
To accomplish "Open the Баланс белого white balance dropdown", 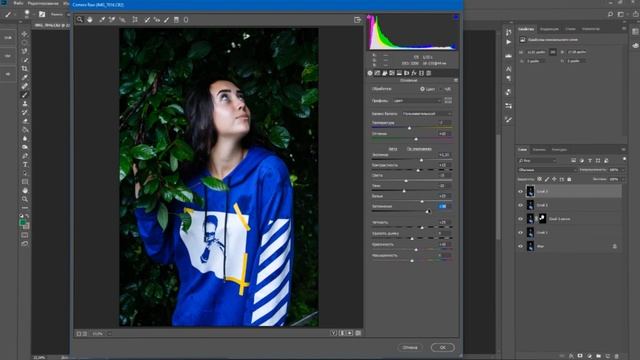I will pos(426,113).
